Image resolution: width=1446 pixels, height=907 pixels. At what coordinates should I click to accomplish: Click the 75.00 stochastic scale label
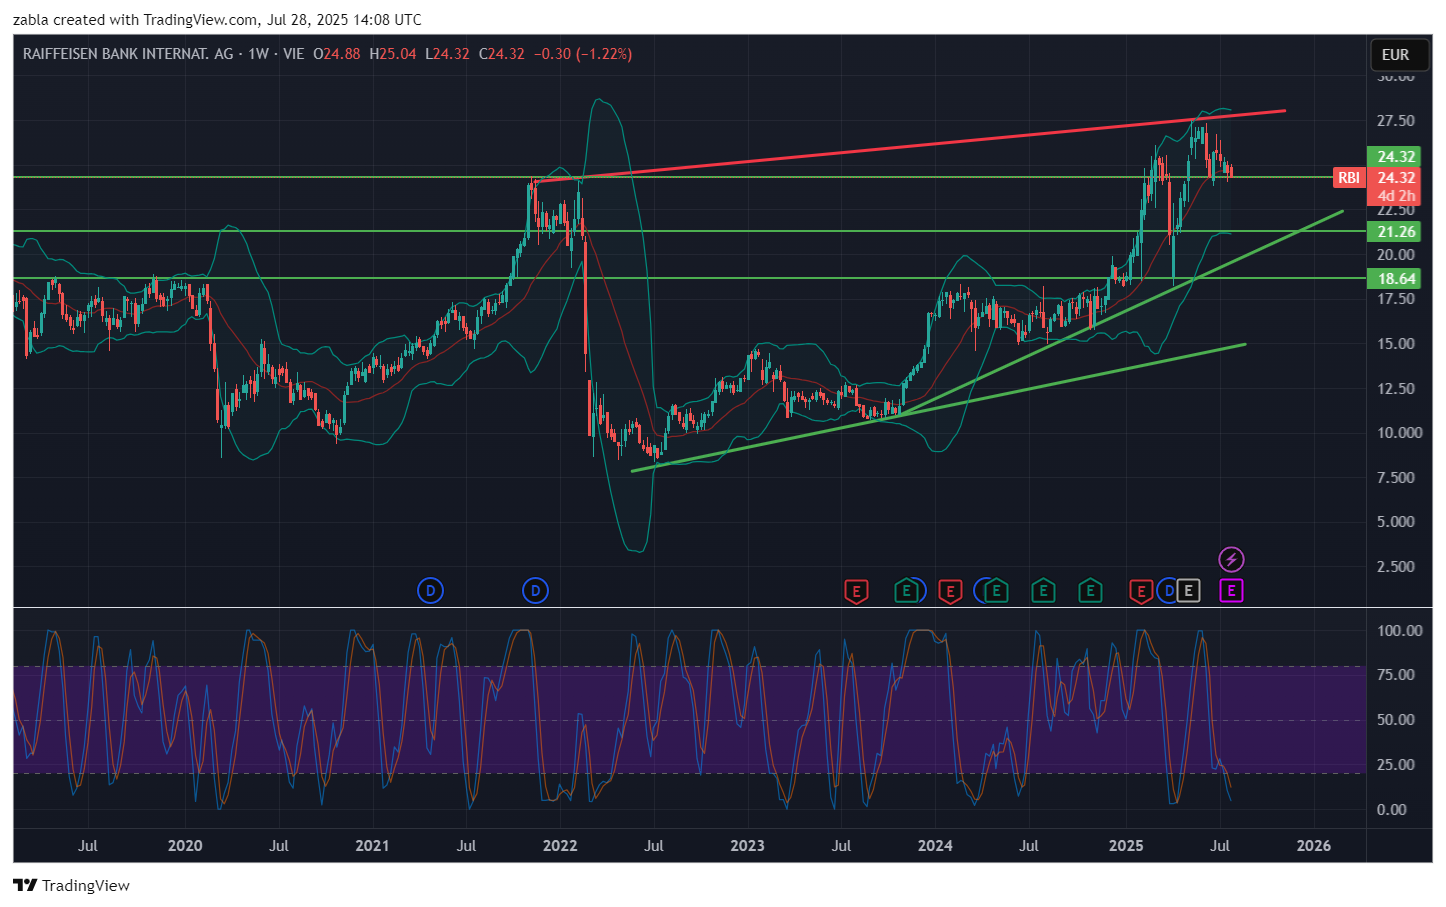(x=1395, y=675)
